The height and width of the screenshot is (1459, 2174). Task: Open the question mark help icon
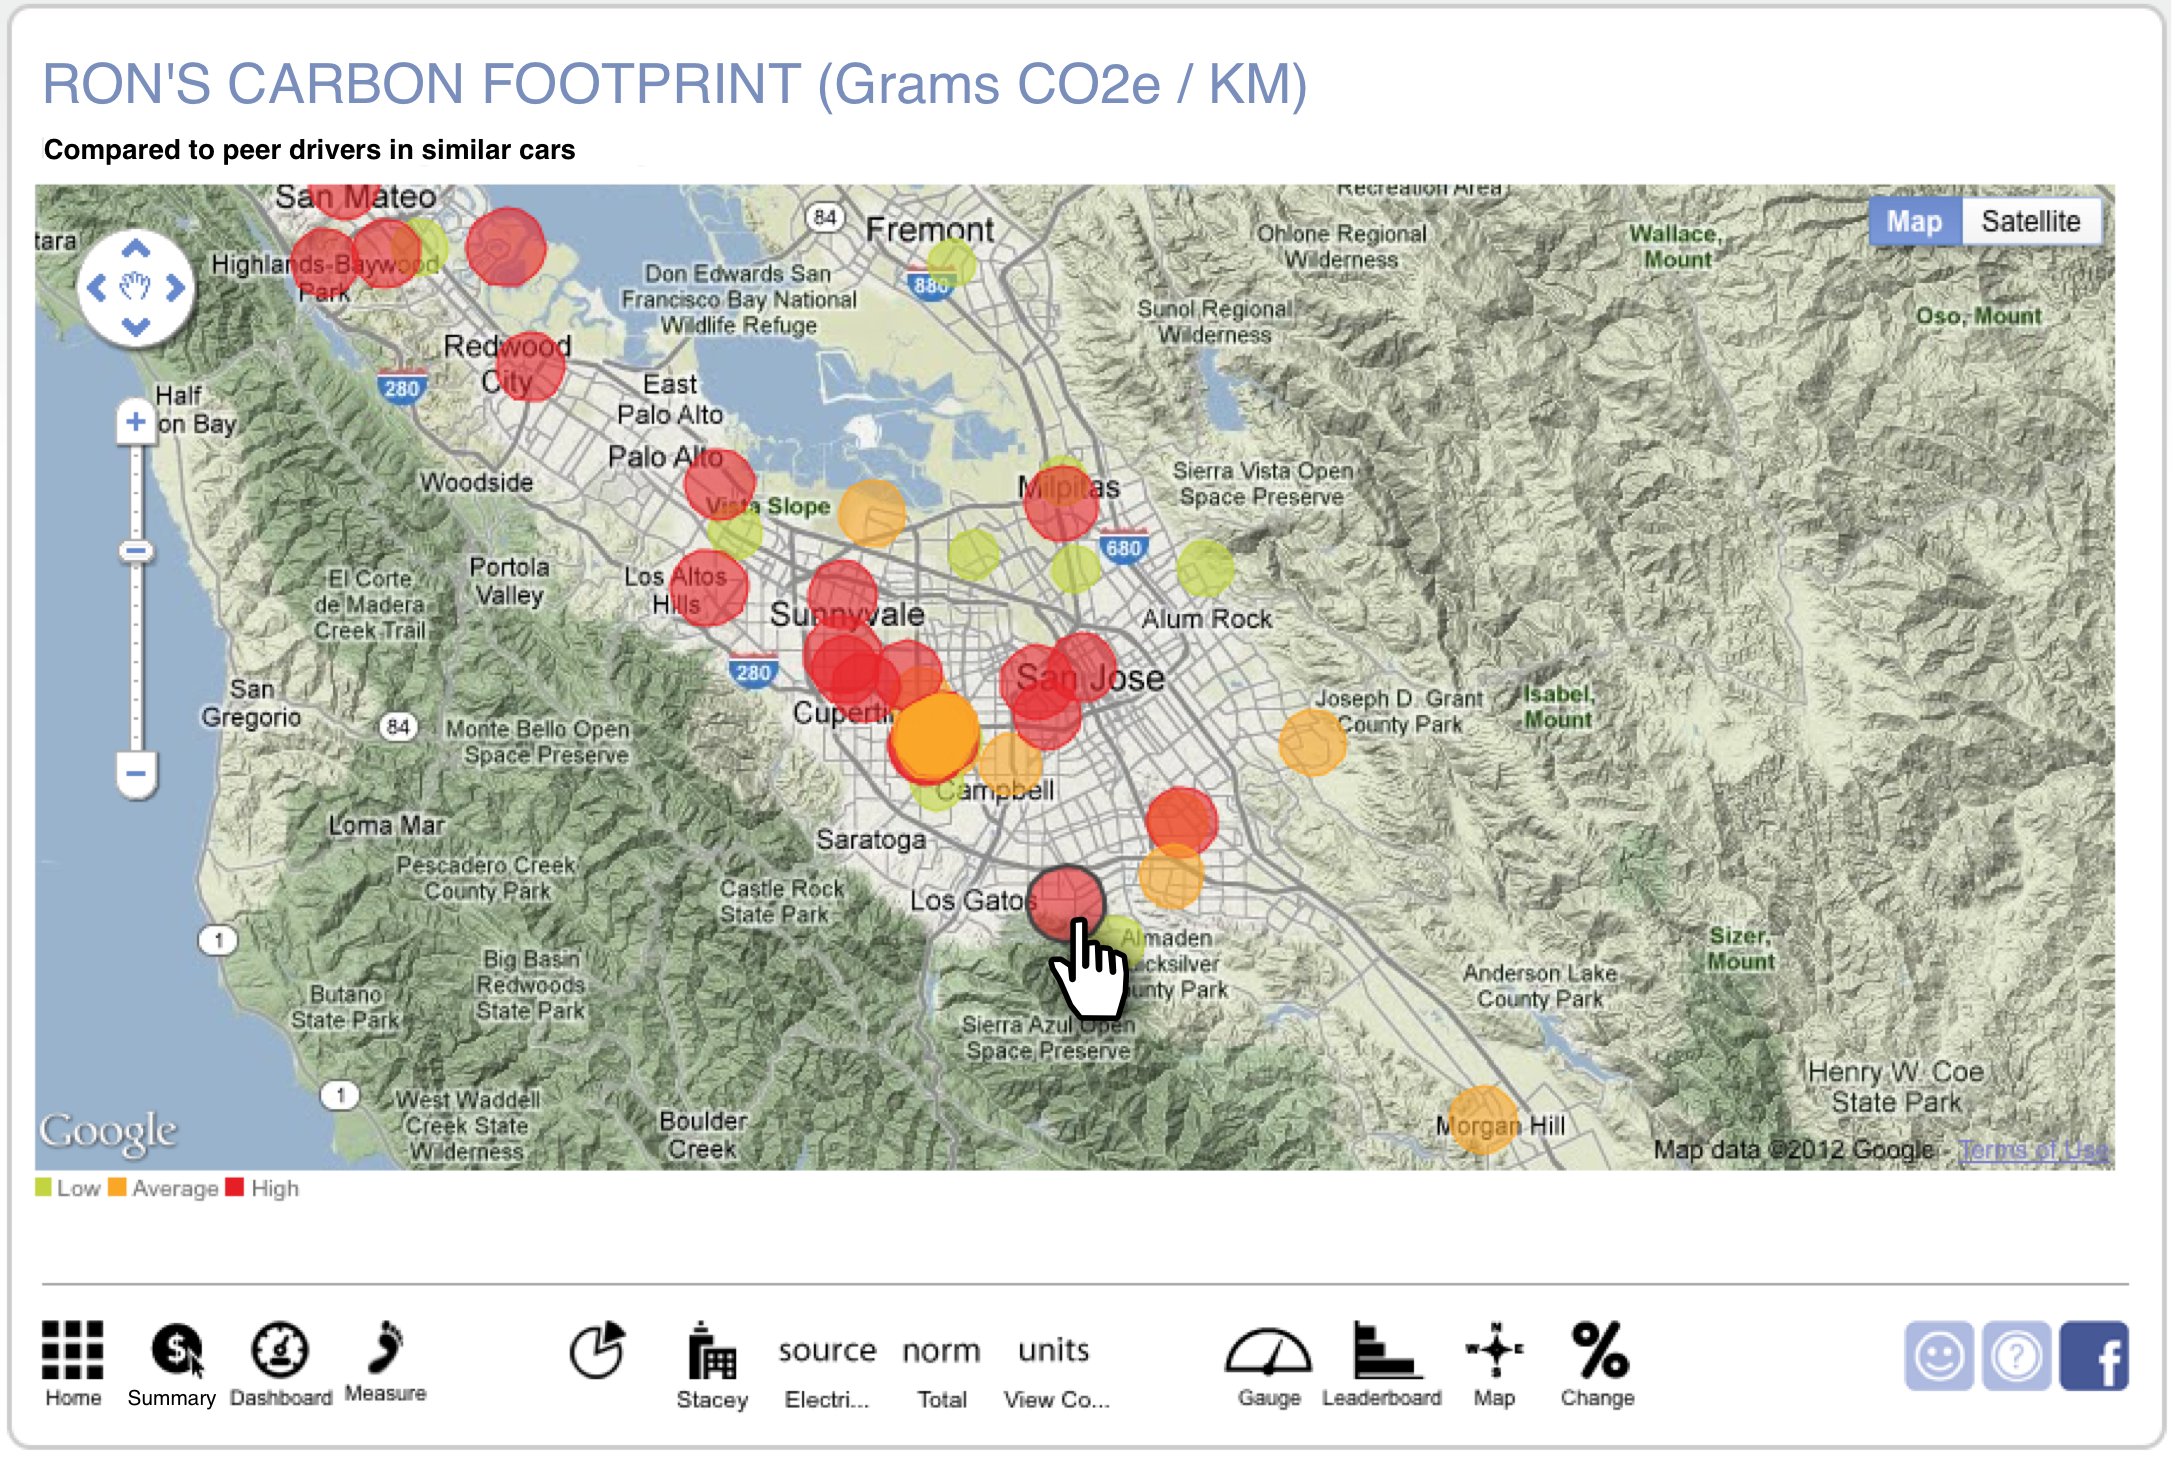(2016, 1356)
